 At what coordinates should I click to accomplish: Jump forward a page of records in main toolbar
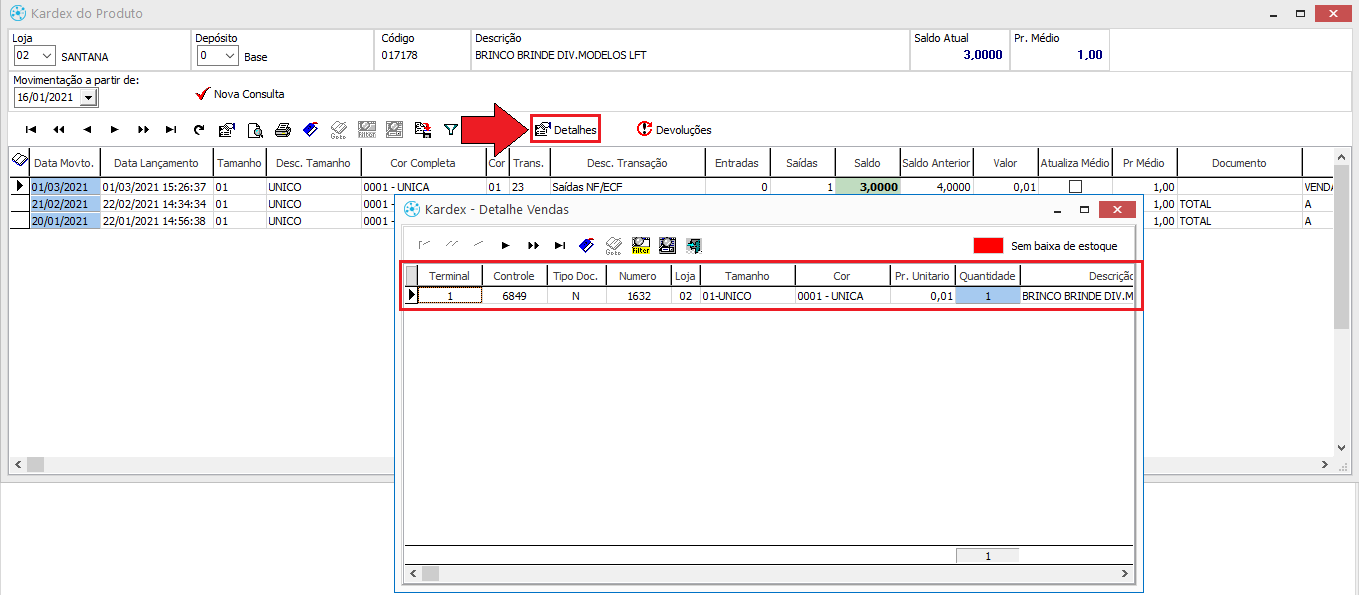point(143,130)
